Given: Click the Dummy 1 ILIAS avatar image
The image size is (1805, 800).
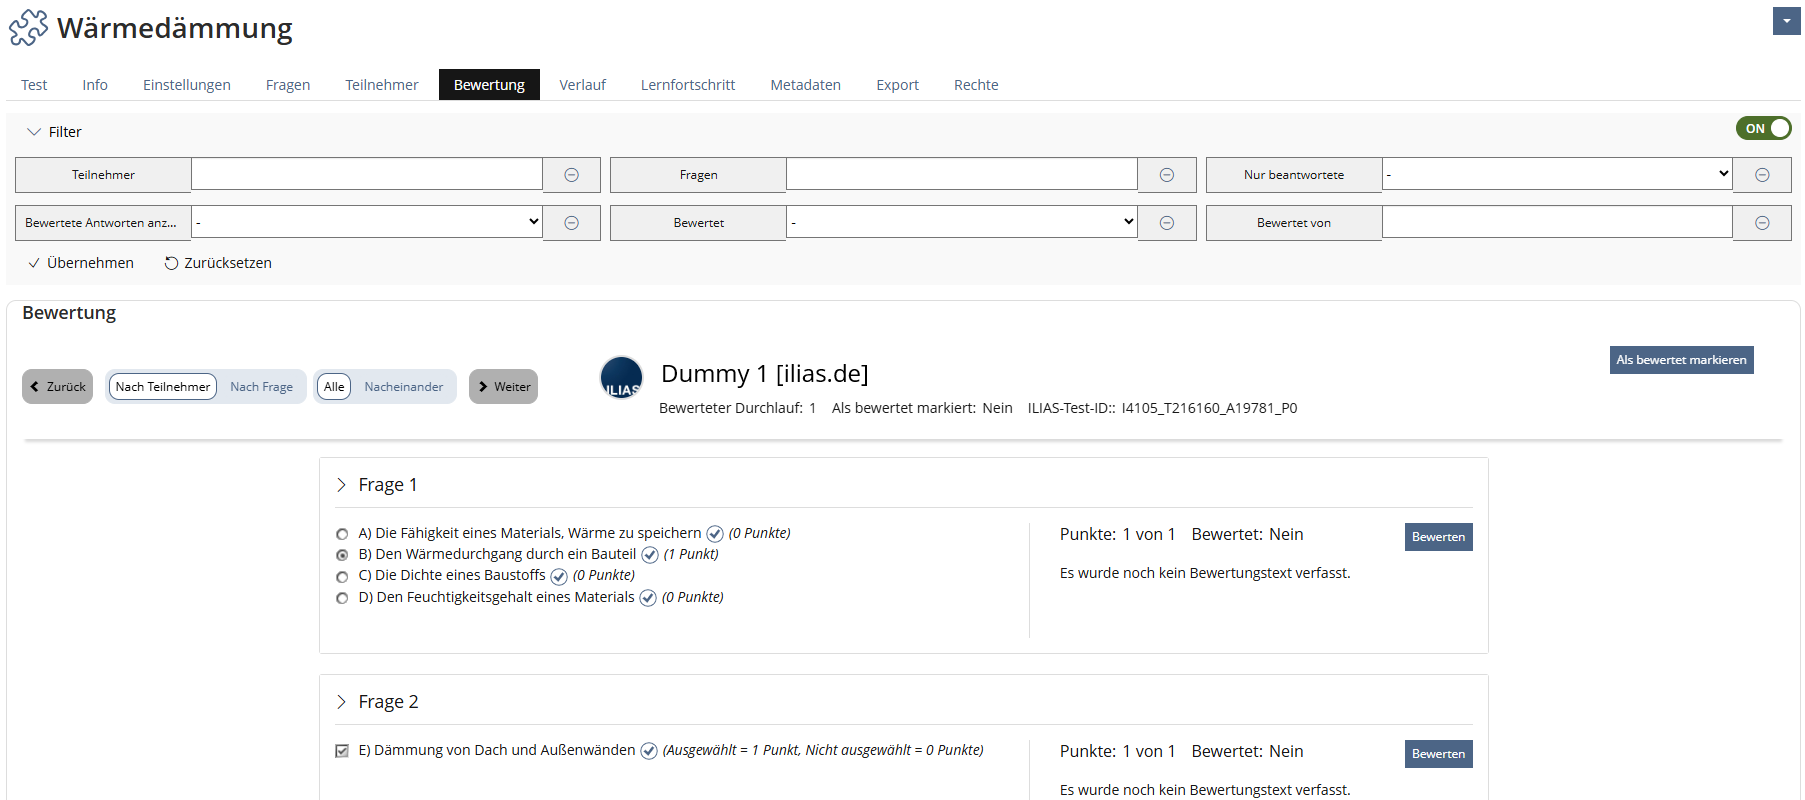Looking at the screenshot, I should [621, 377].
